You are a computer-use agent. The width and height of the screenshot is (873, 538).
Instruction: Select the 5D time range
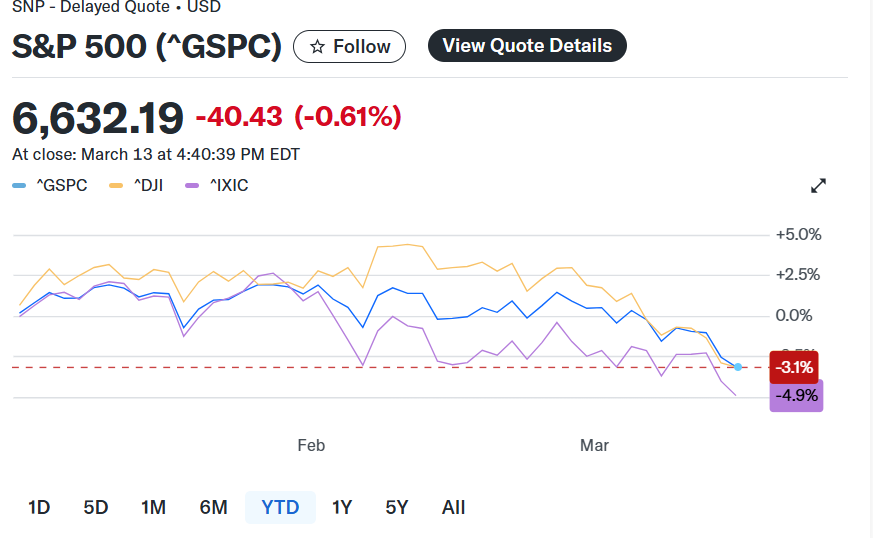[96, 507]
